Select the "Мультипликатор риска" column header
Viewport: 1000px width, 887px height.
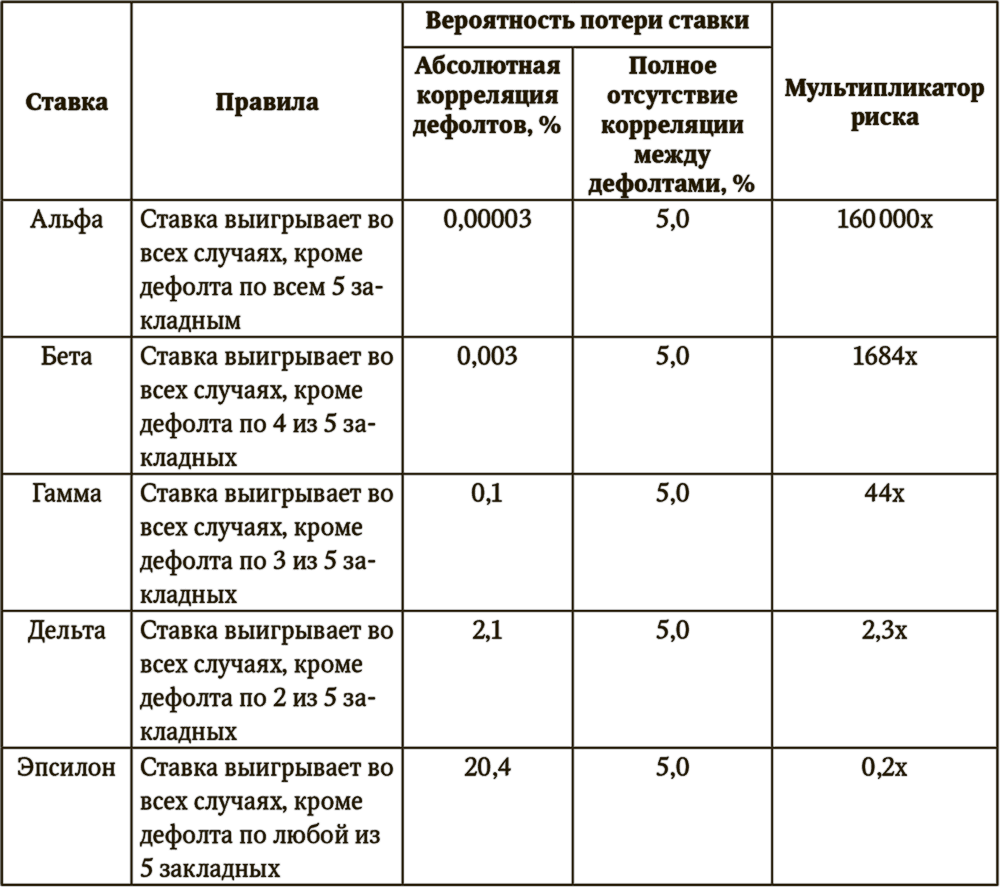pyautogui.click(x=884, y=102)
